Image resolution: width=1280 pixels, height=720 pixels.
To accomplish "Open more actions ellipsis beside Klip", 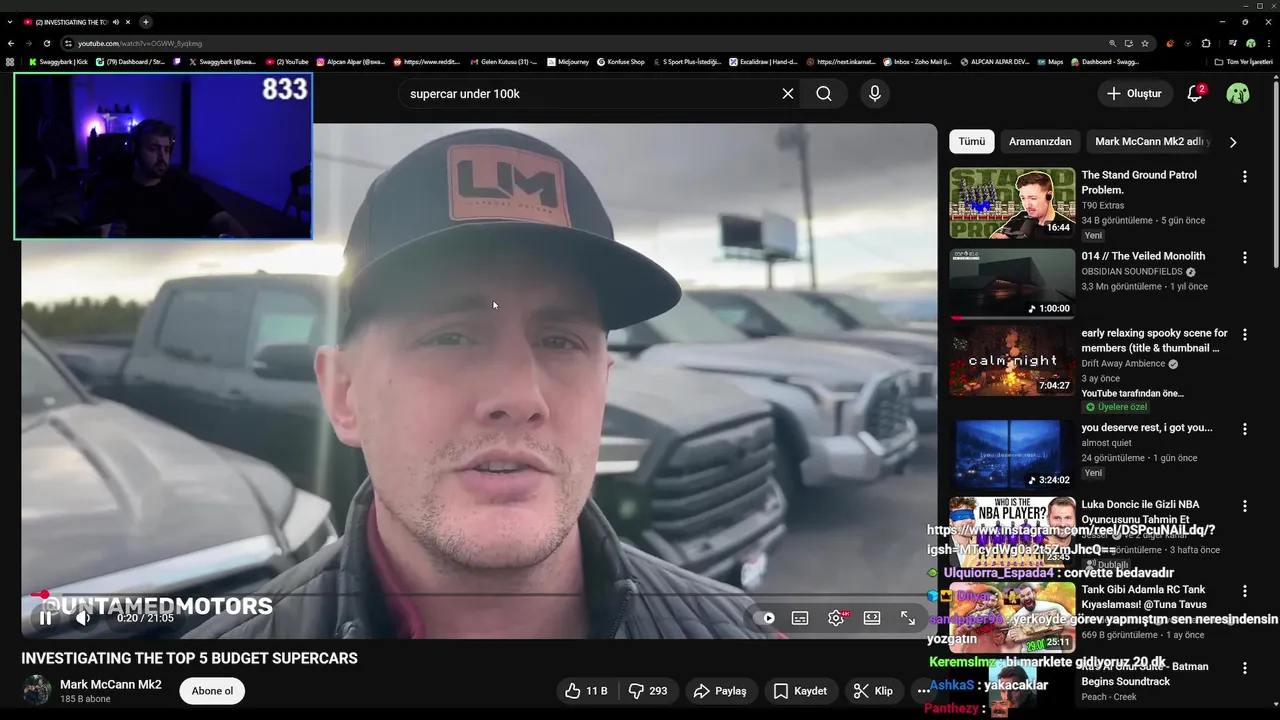I will click(923, 691).
